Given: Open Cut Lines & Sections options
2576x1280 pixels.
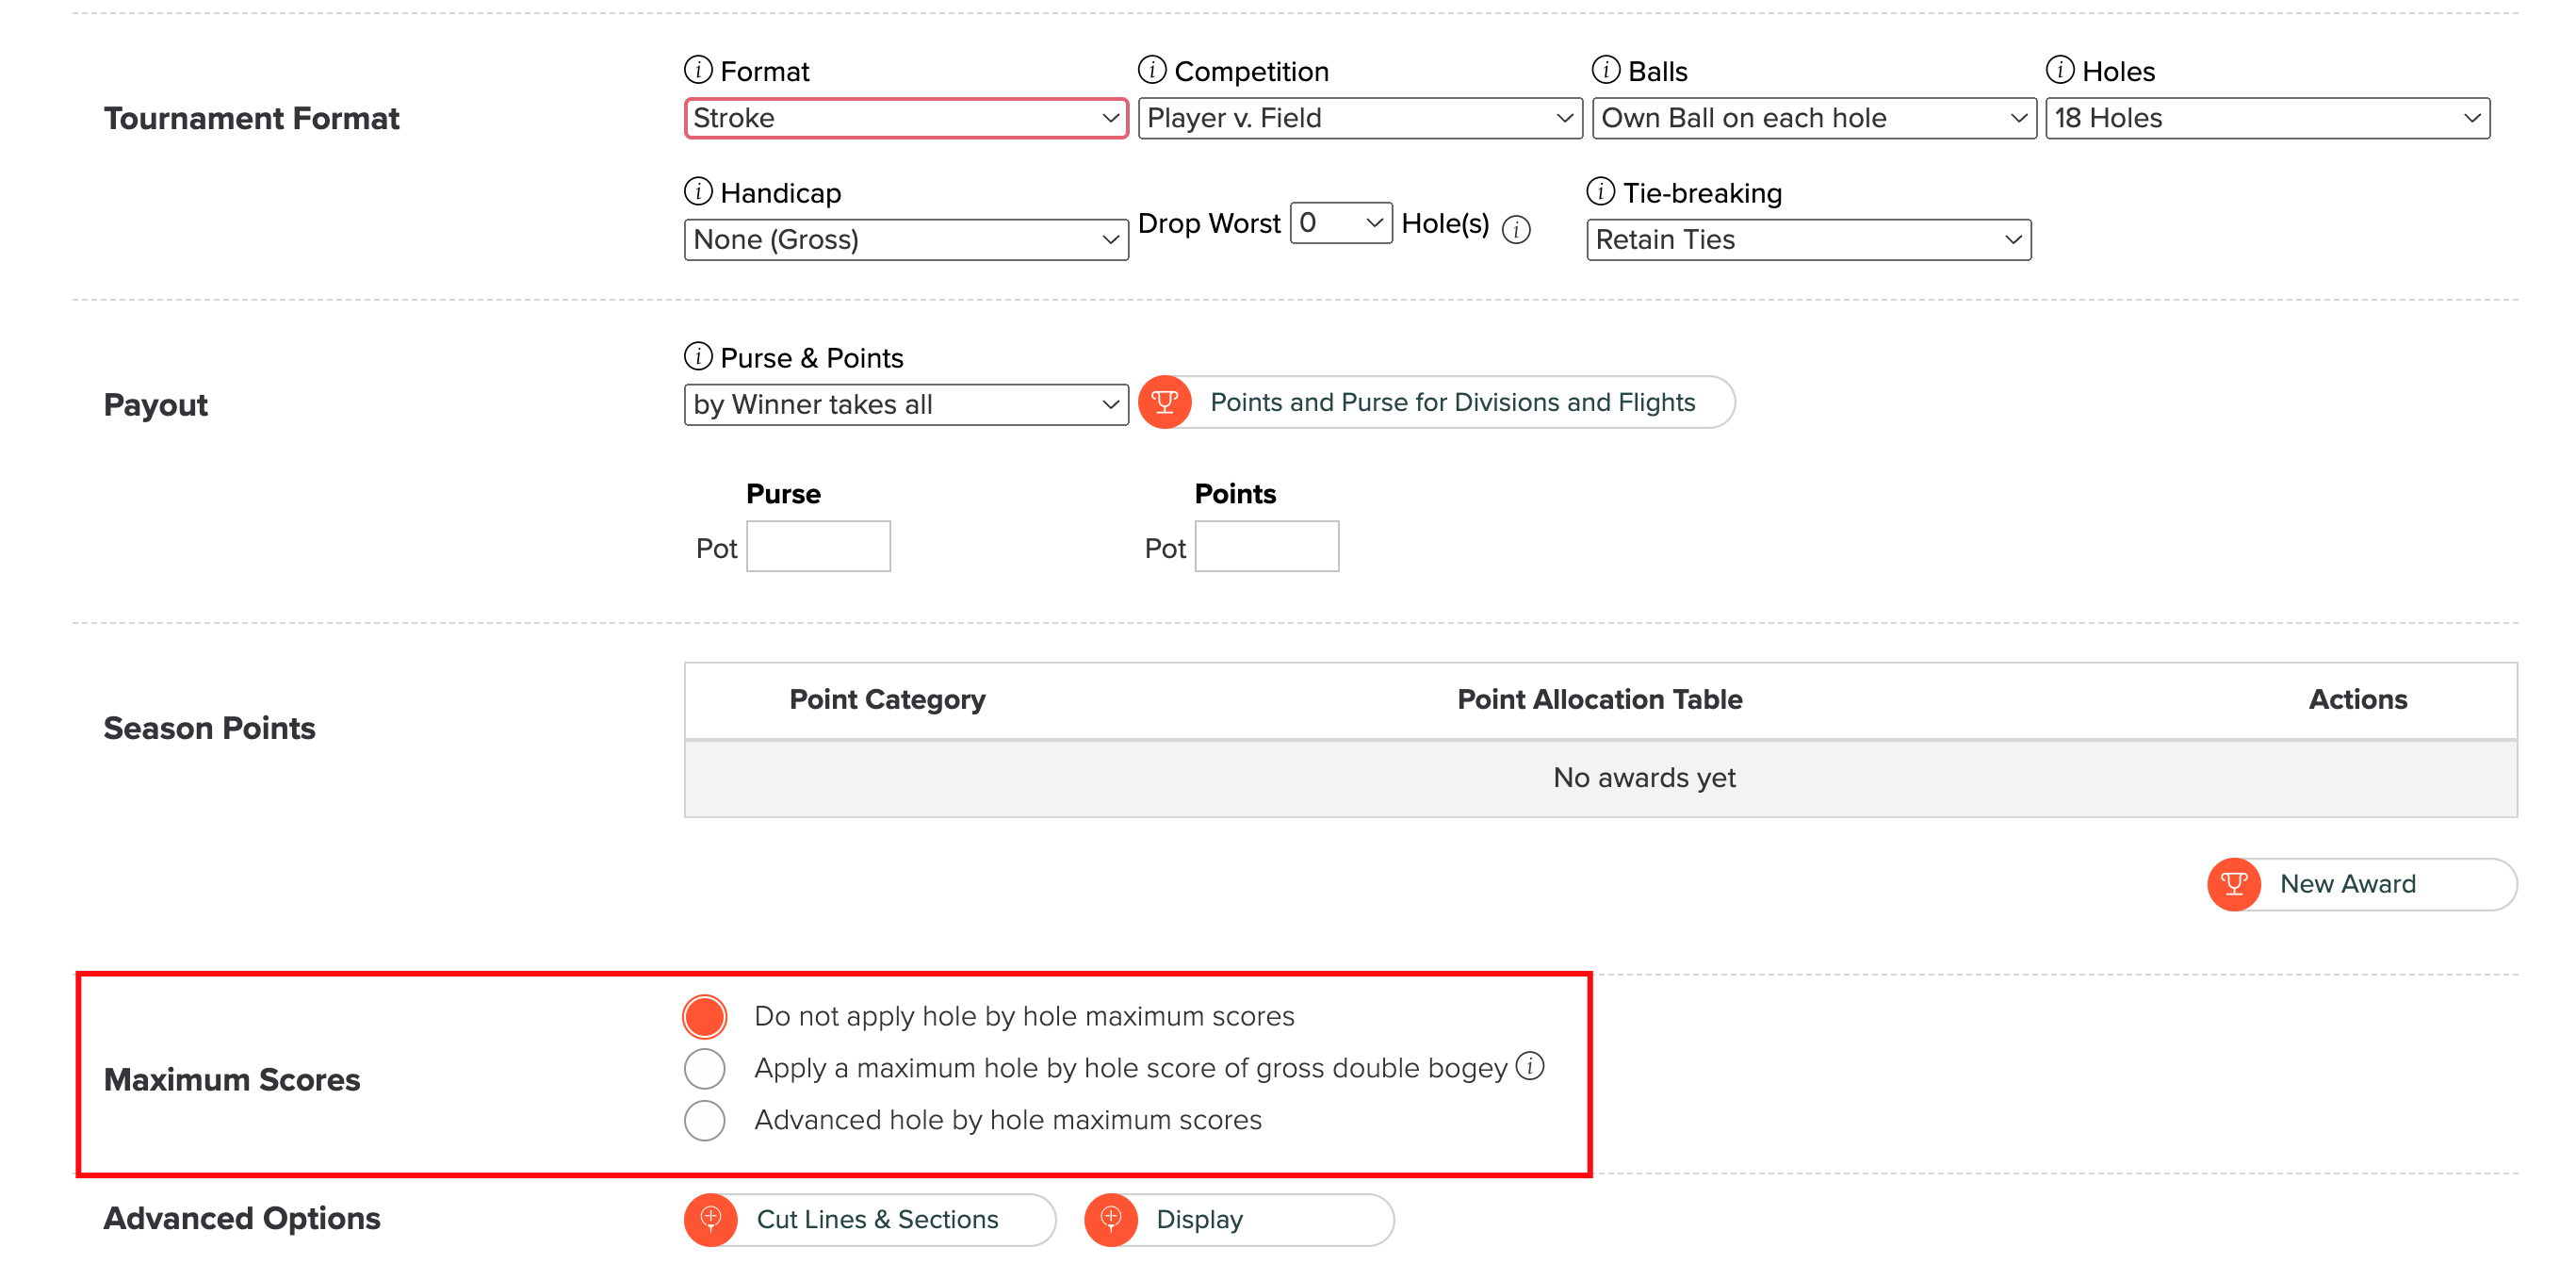Looking at the screenshot, I should (x=870, y=1219).
